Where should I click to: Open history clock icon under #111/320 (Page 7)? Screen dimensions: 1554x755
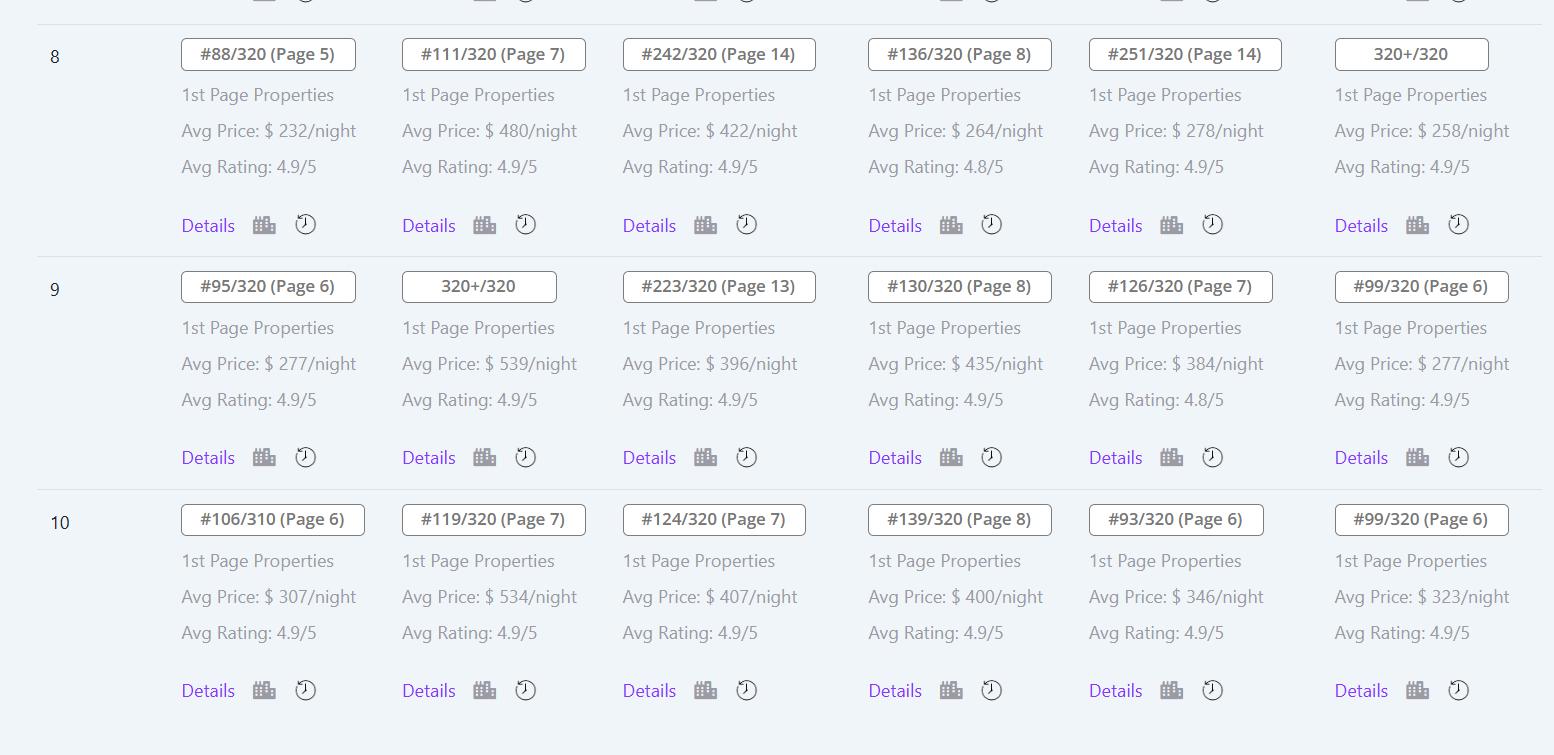tap(526, 225)
